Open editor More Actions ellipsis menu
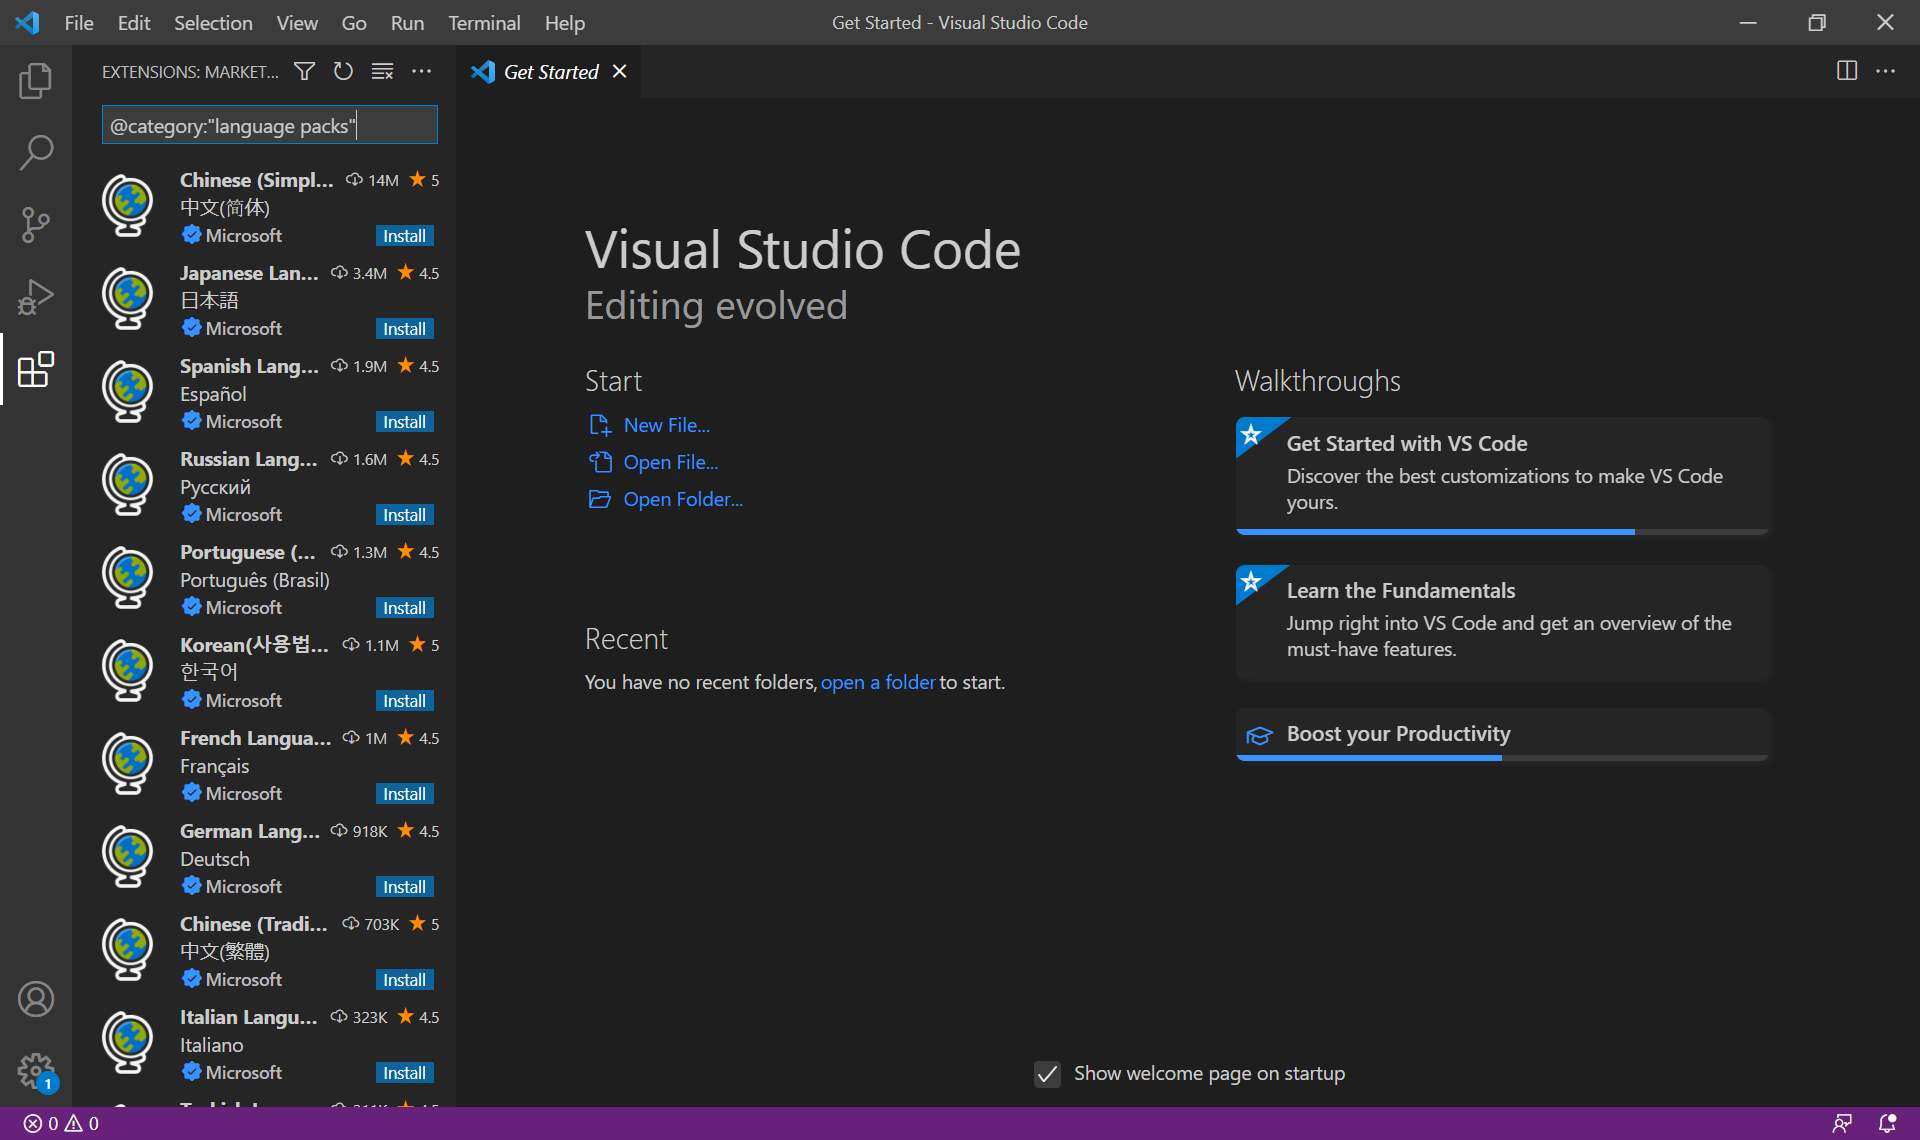Viewport: 1920px width, 1140px height. [x=1885, y=71]
